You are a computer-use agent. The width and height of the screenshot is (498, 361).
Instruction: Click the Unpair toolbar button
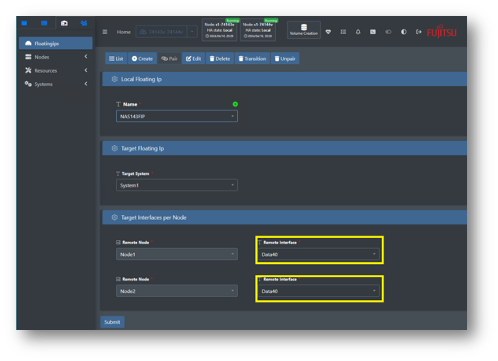(x=285, y=59)
